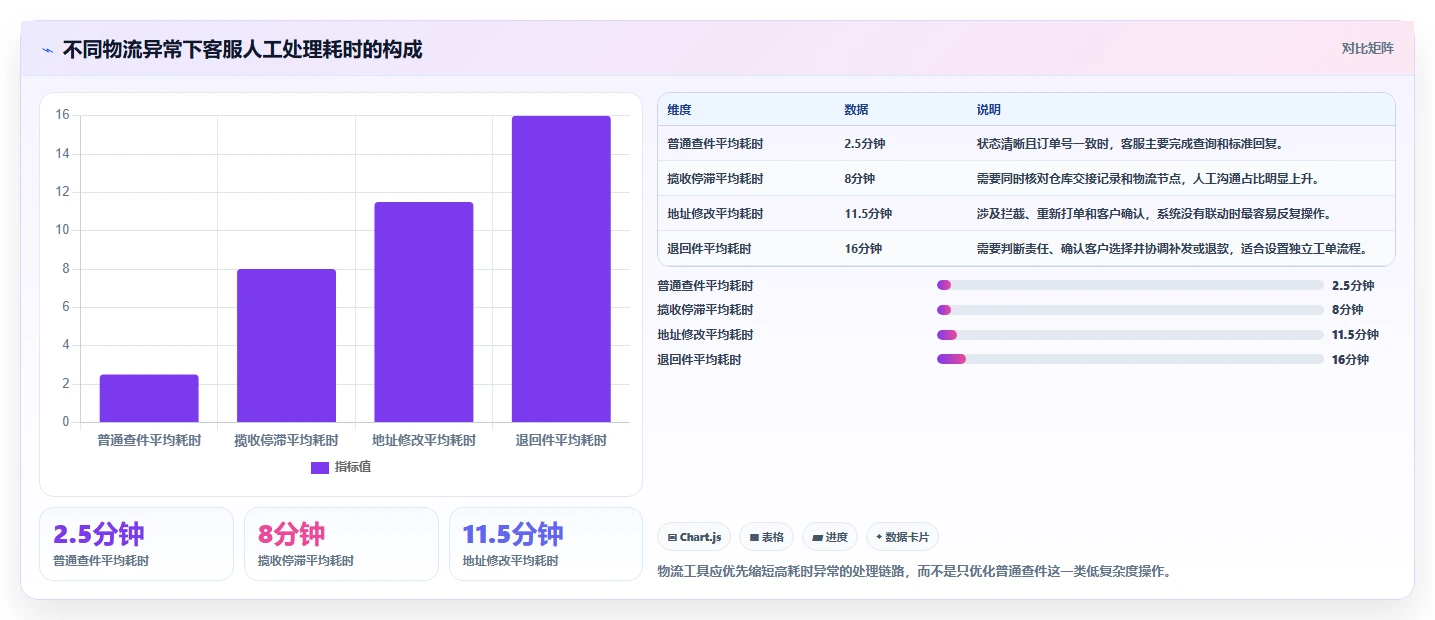Click the 揽收停滞平均耗时 progress row label

705,310
